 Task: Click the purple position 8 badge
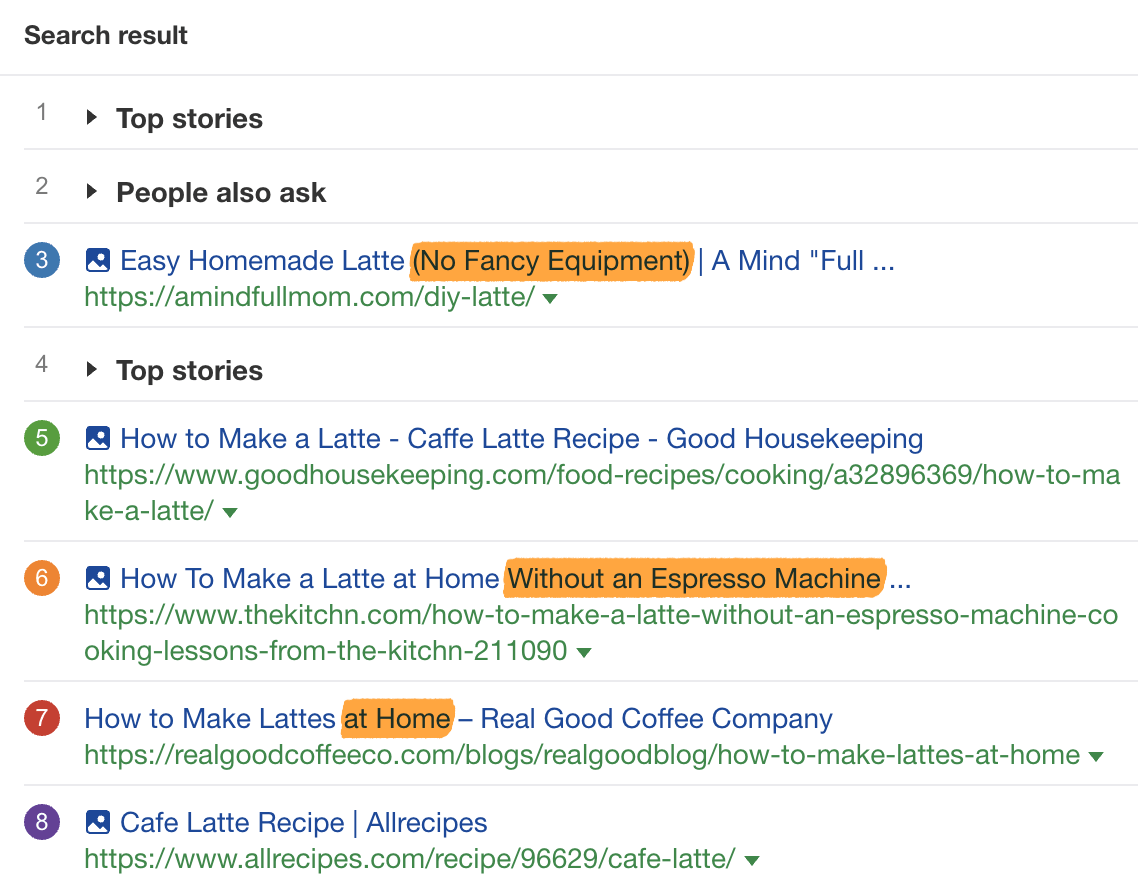[x=42, y=823]
